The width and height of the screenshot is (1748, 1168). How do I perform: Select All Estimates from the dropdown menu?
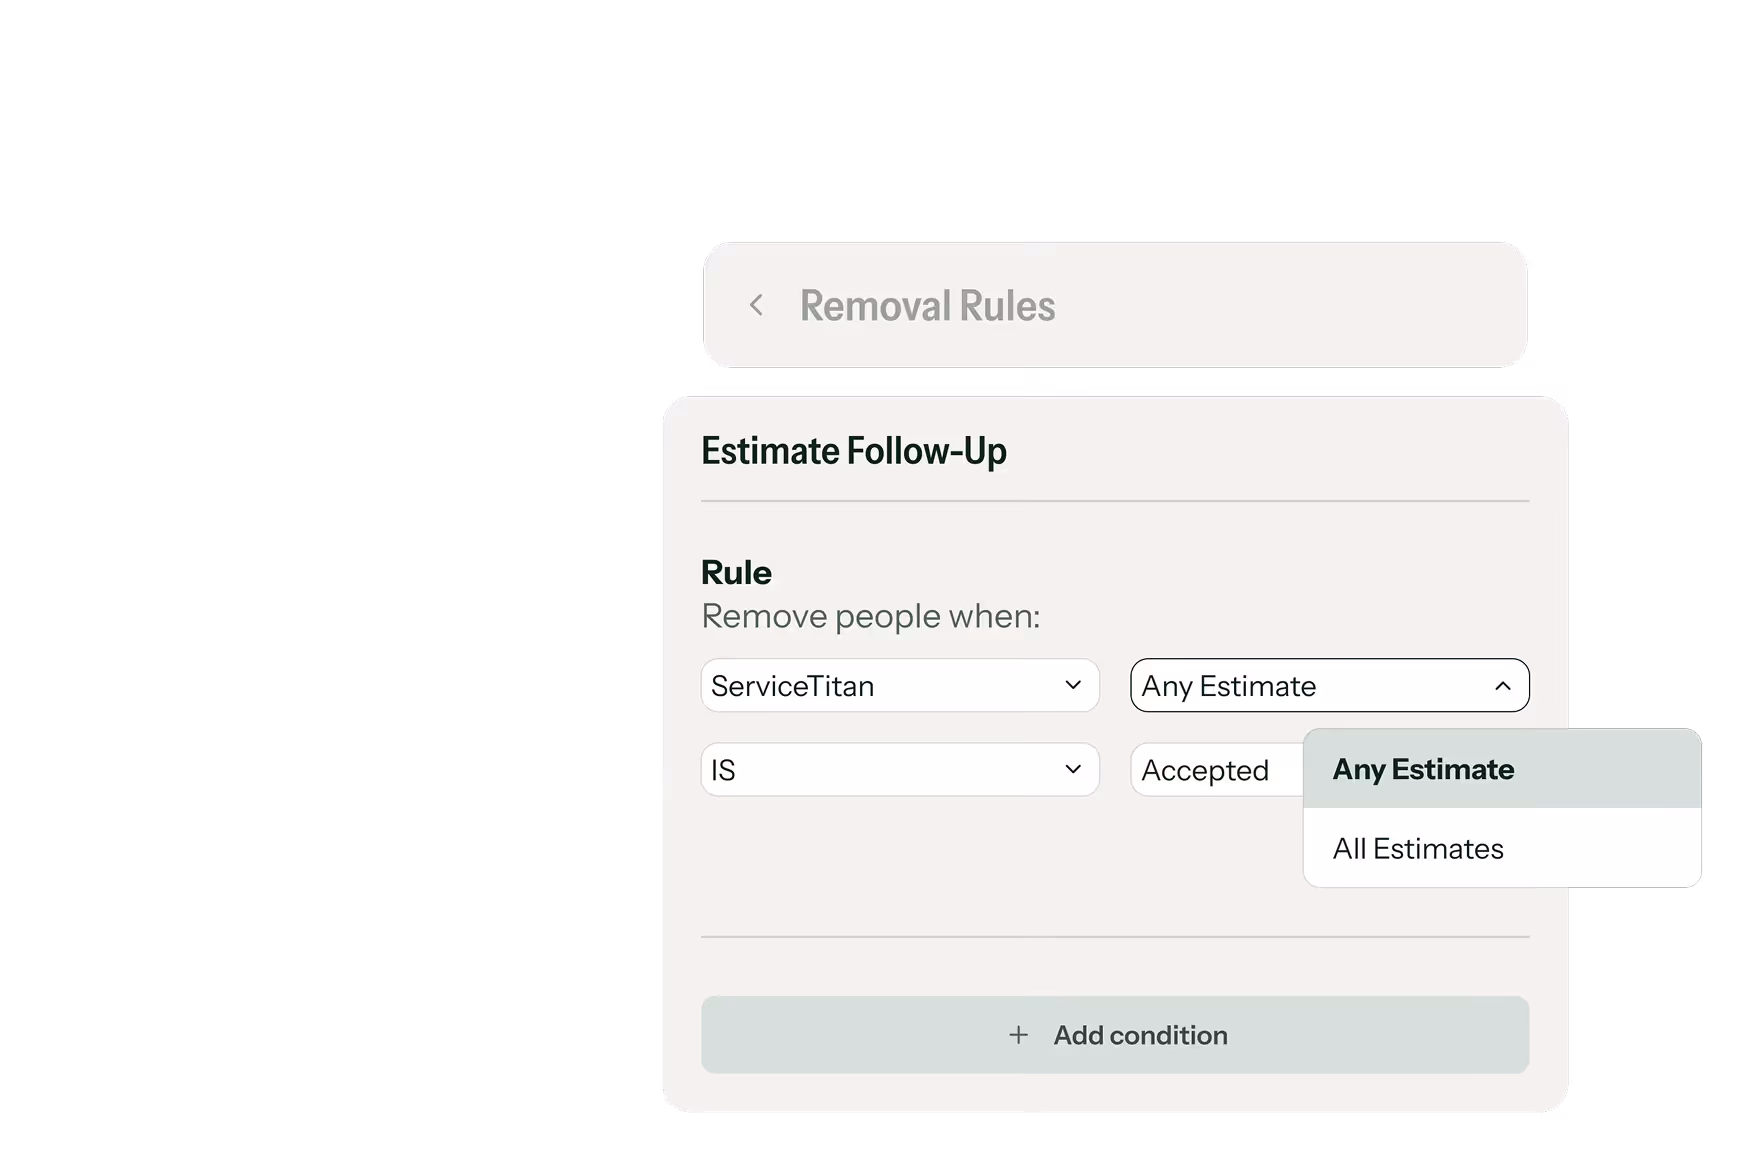pyautogui.click(x=1417, y=848)
